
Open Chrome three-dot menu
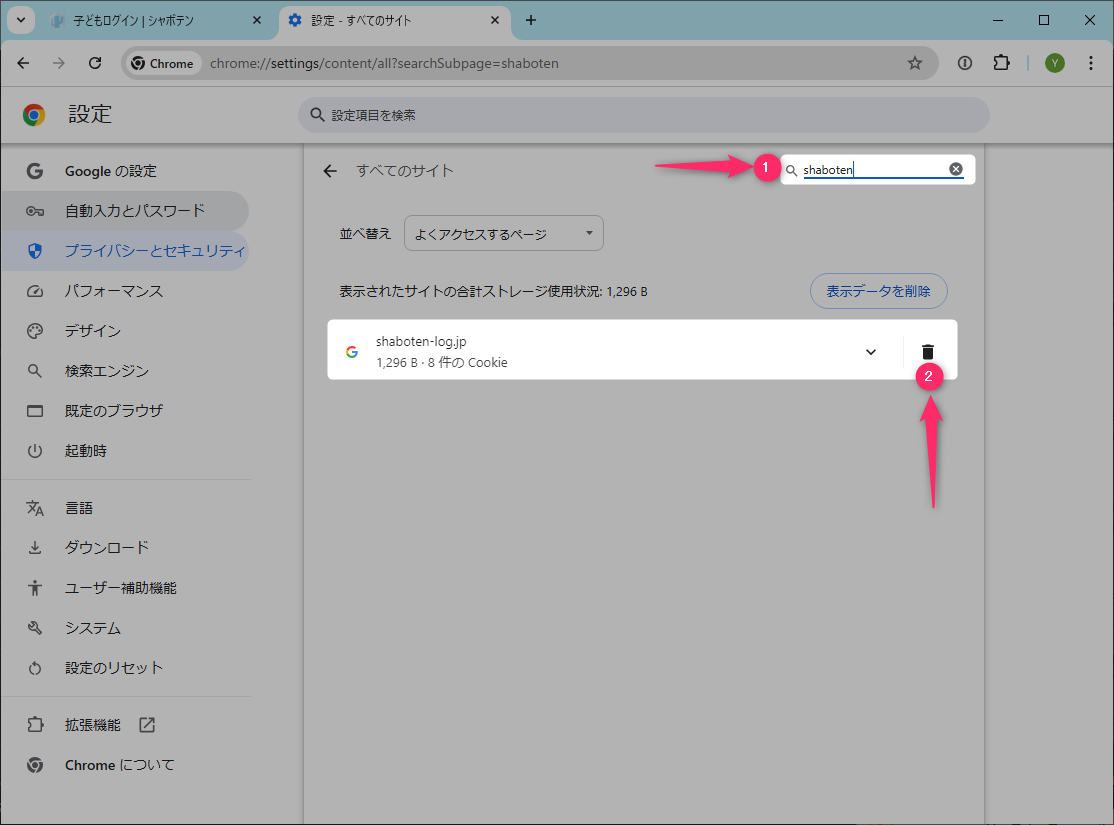click(1091, 63)
